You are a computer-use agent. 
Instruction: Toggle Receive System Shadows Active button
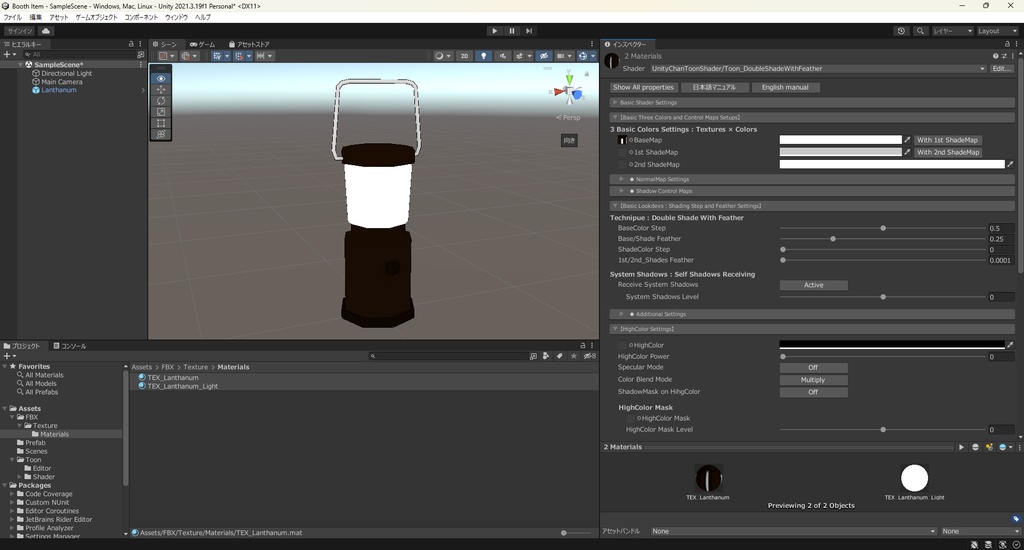click(813, 285)
